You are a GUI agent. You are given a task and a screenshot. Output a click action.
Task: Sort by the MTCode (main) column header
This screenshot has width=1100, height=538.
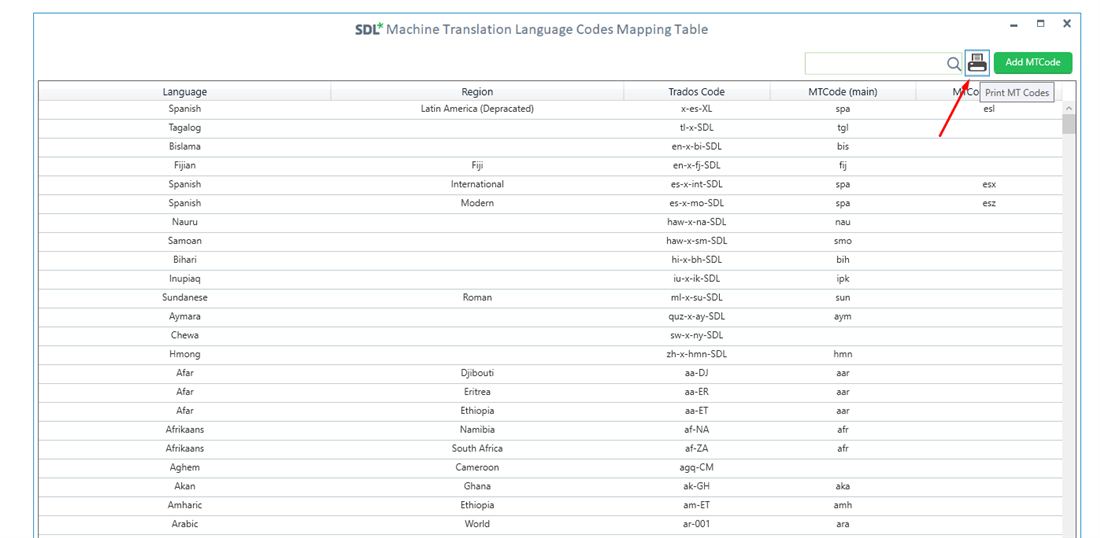(x=843, y=91)
